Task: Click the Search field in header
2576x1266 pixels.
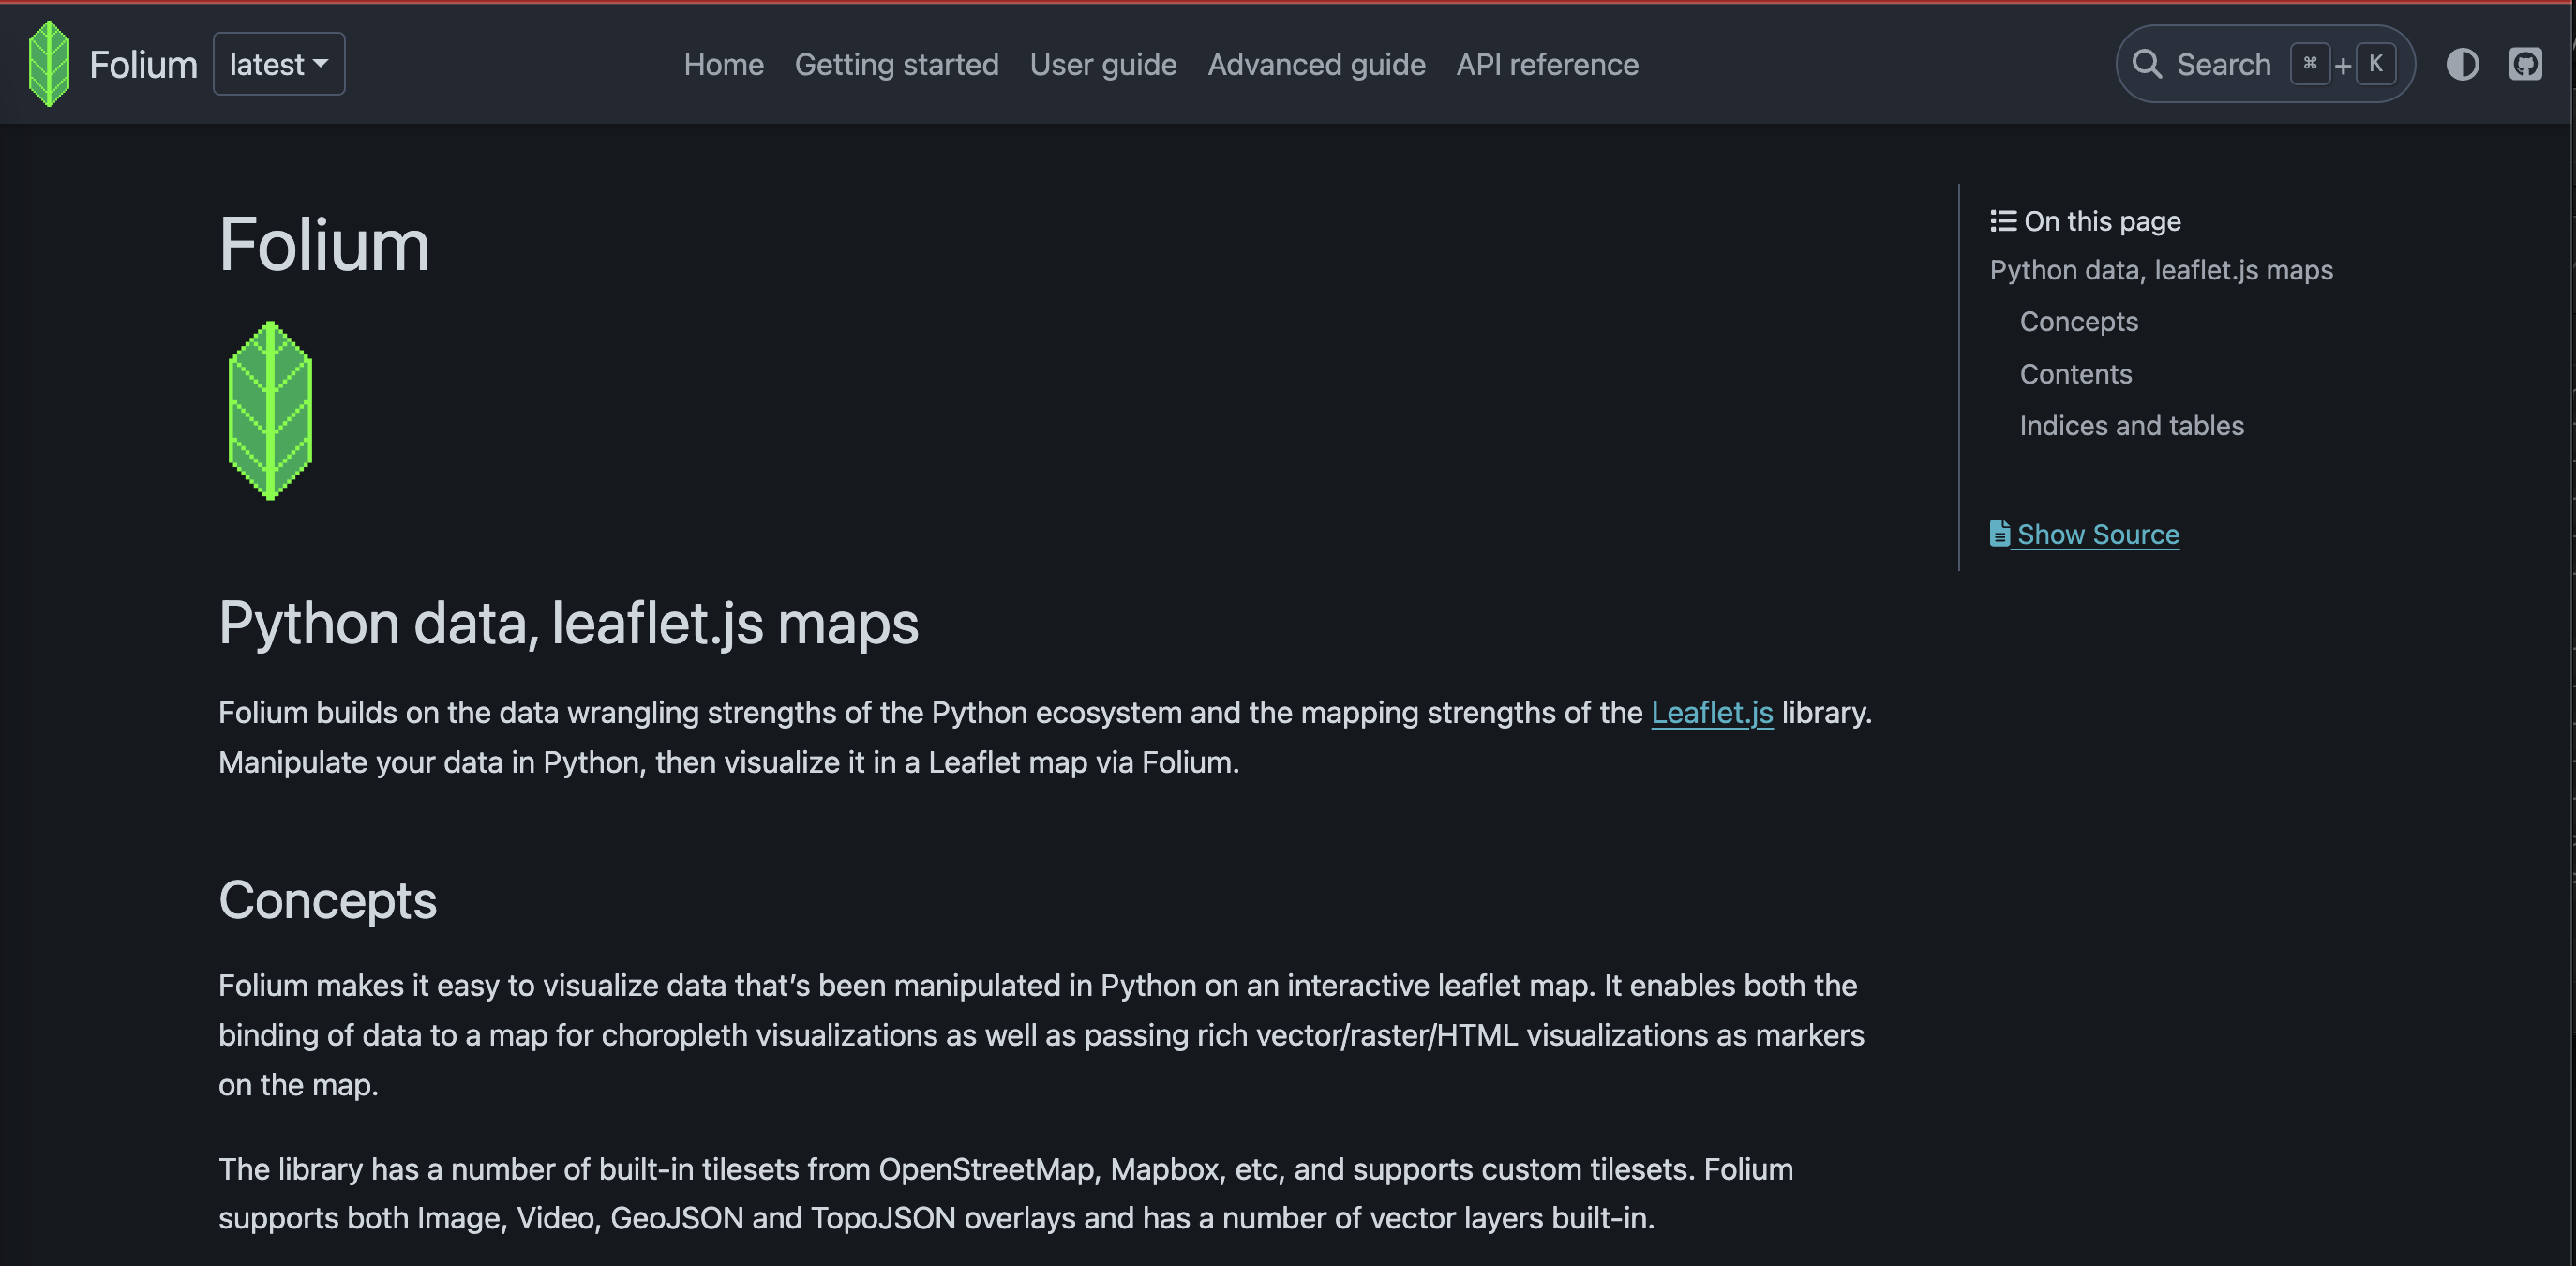Action: point(2266,64)
